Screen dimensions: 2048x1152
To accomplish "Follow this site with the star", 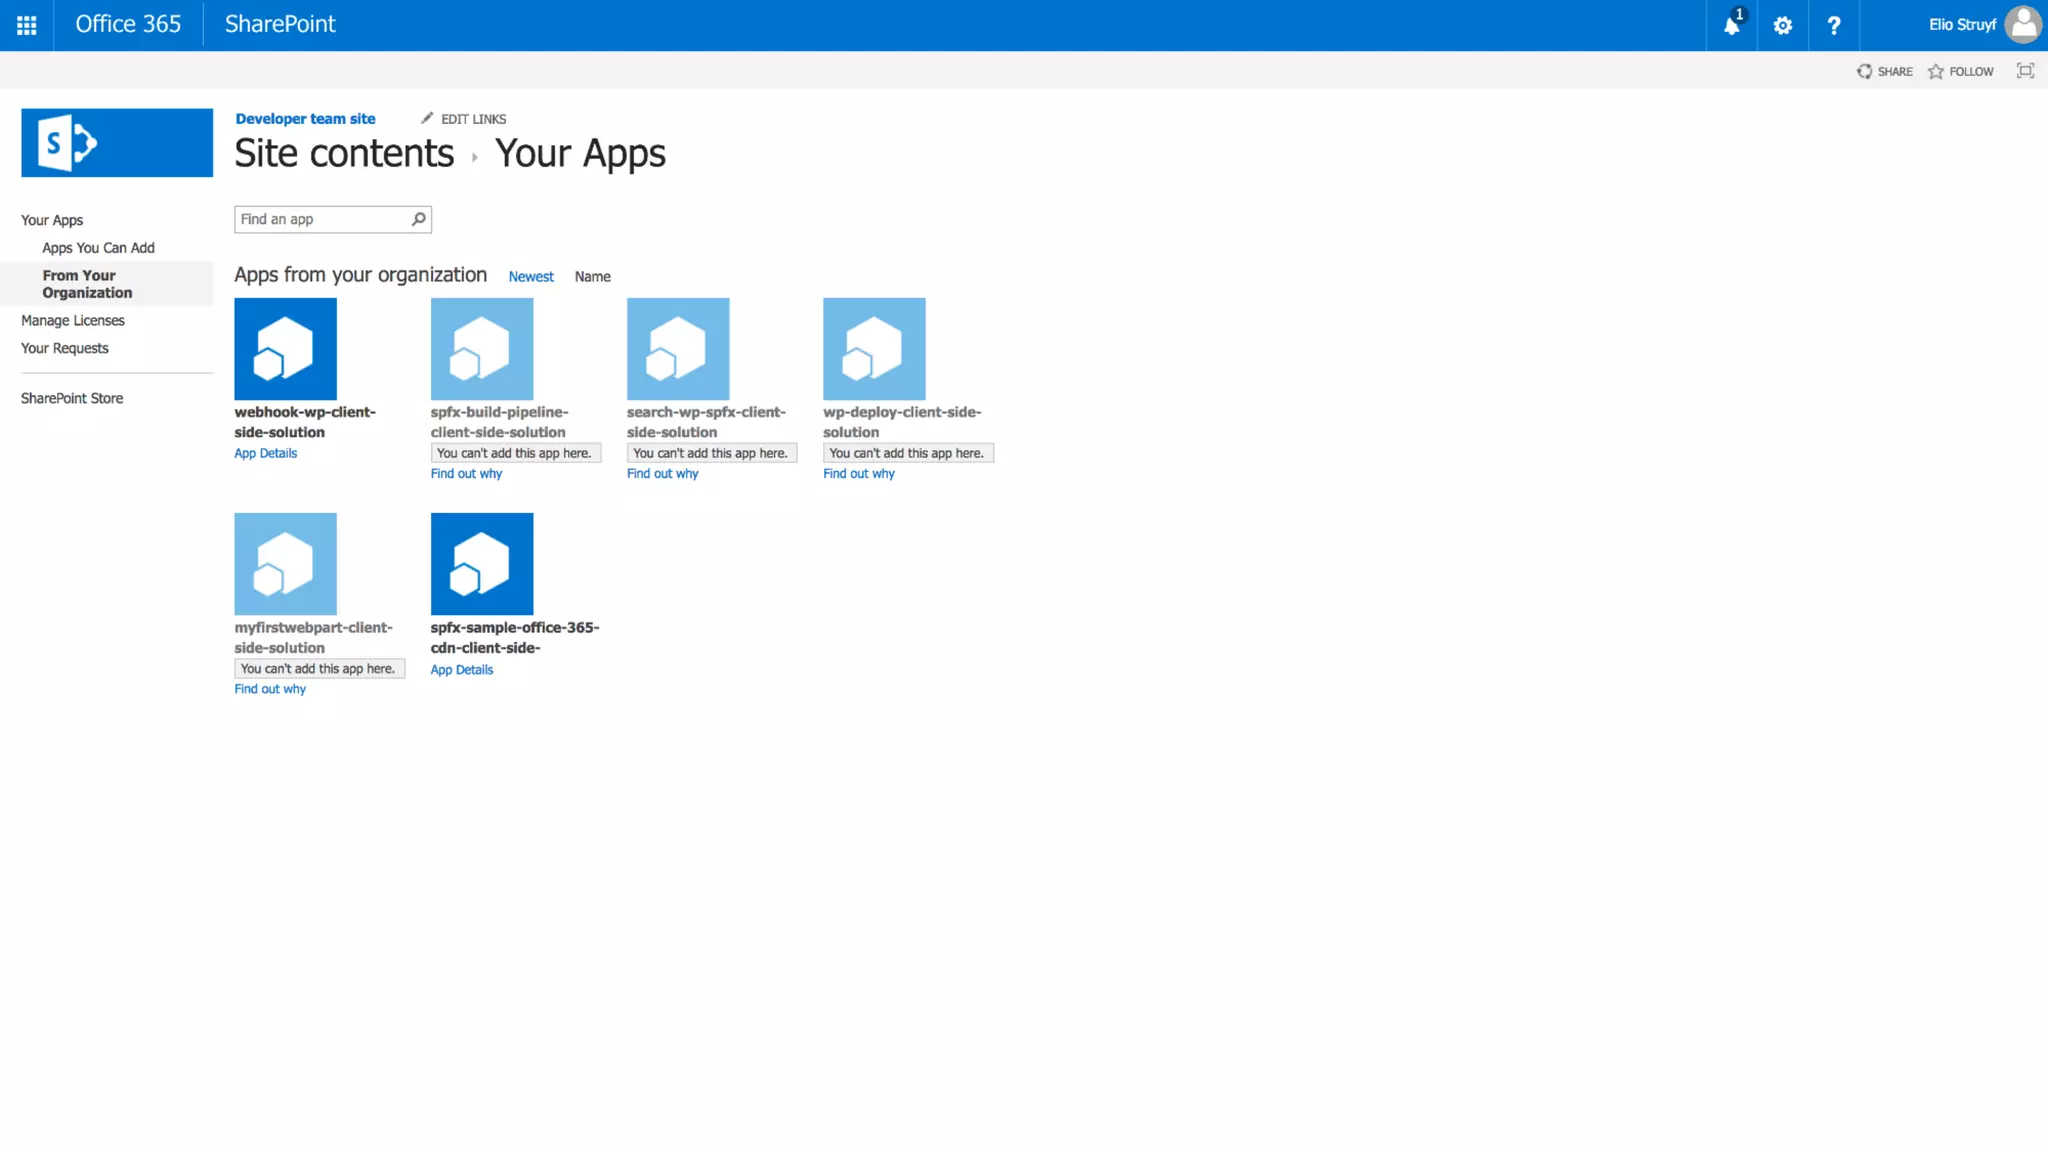I will click(x=1961, y=71).
